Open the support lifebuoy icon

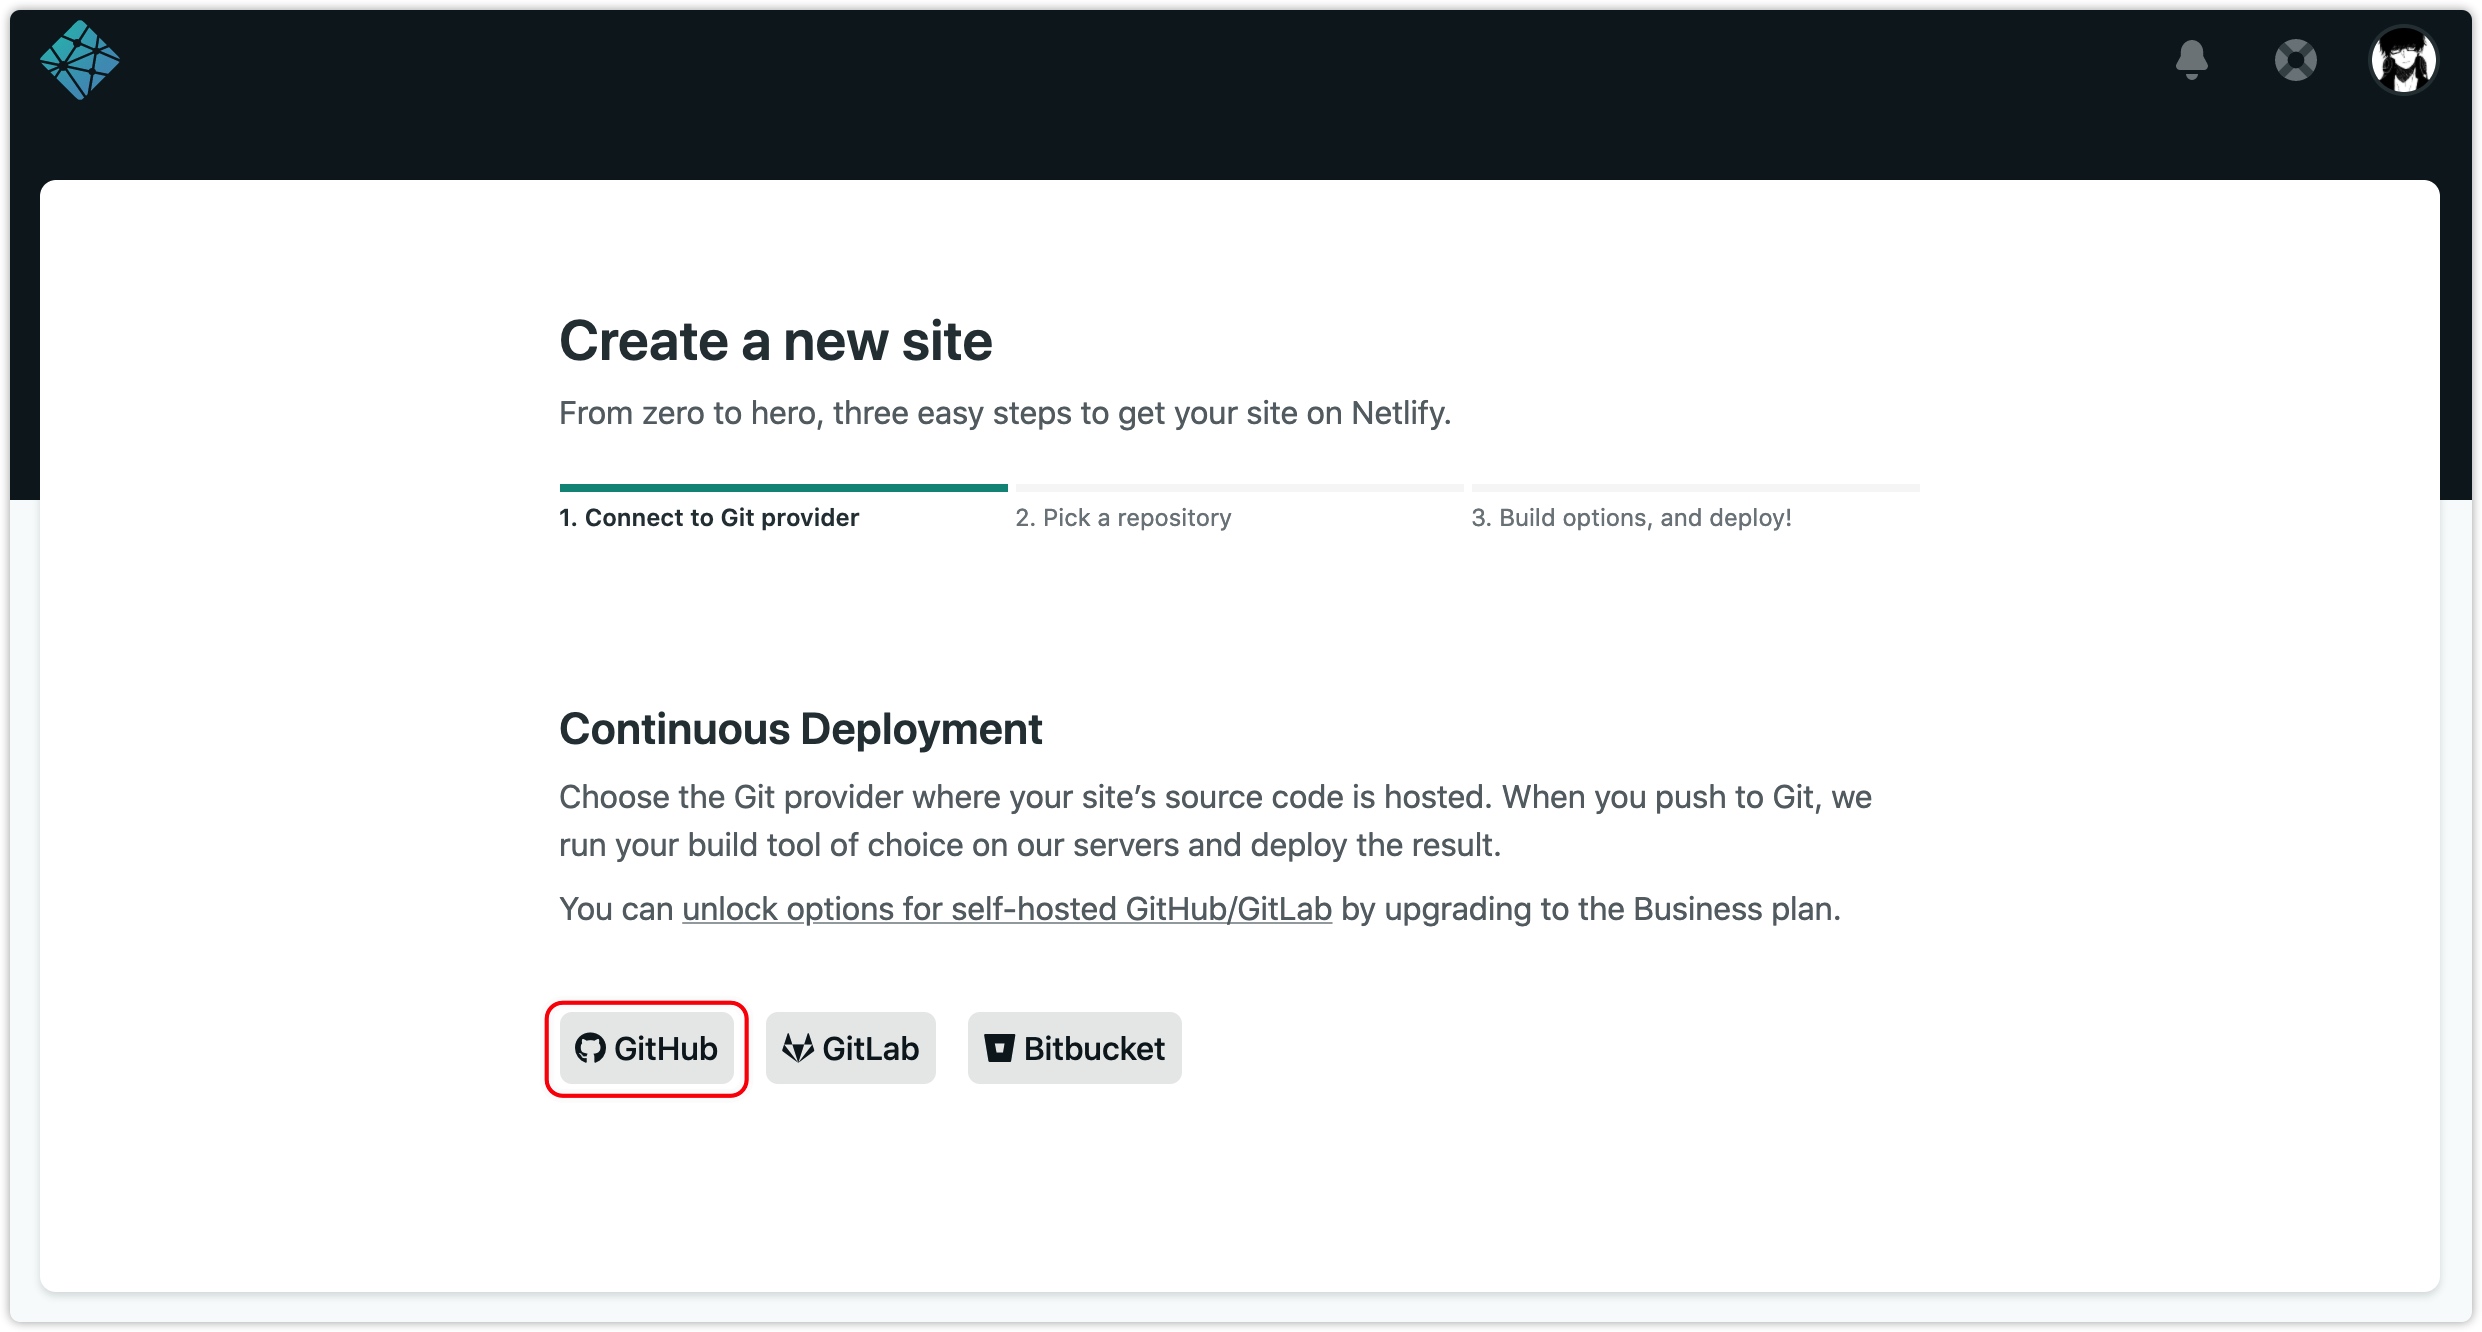point(2296,60)
